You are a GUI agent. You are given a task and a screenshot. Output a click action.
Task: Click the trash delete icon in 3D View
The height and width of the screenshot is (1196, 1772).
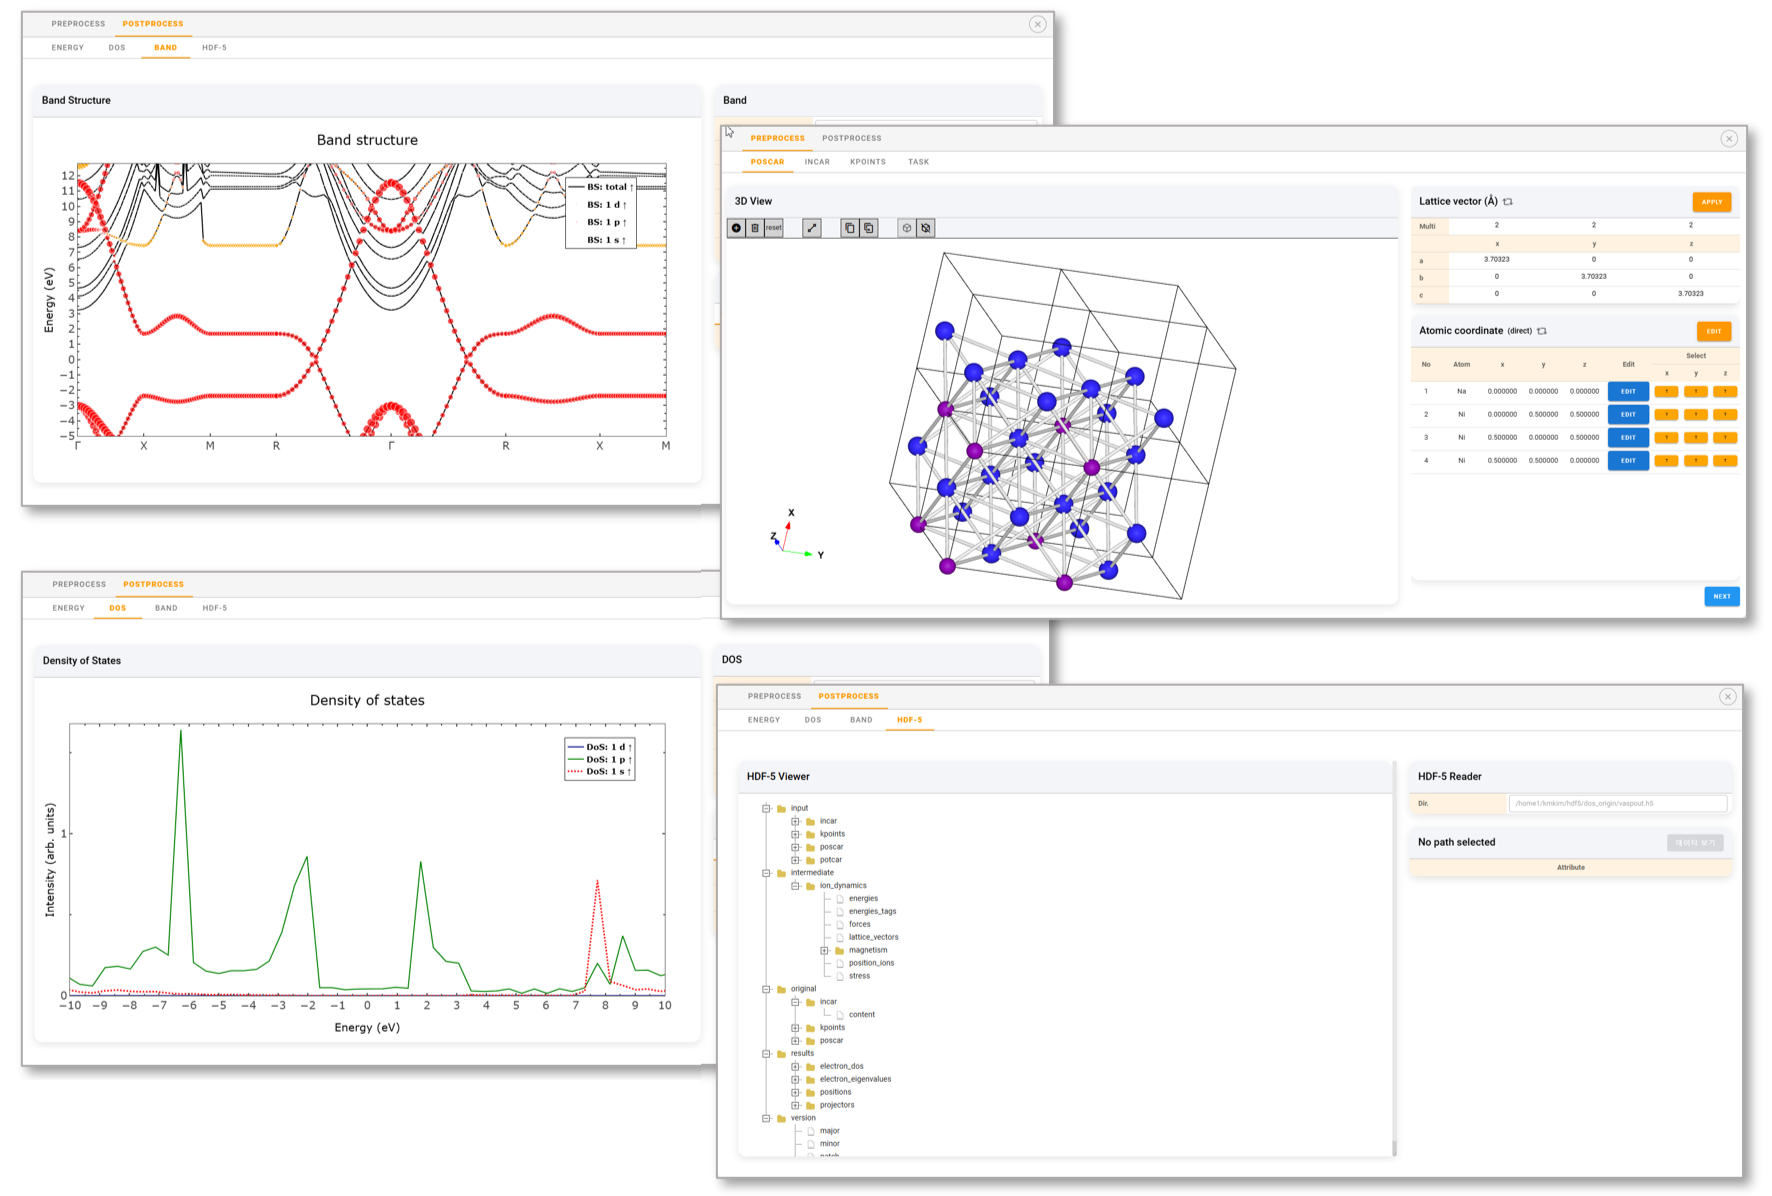[x=755, y=228]
